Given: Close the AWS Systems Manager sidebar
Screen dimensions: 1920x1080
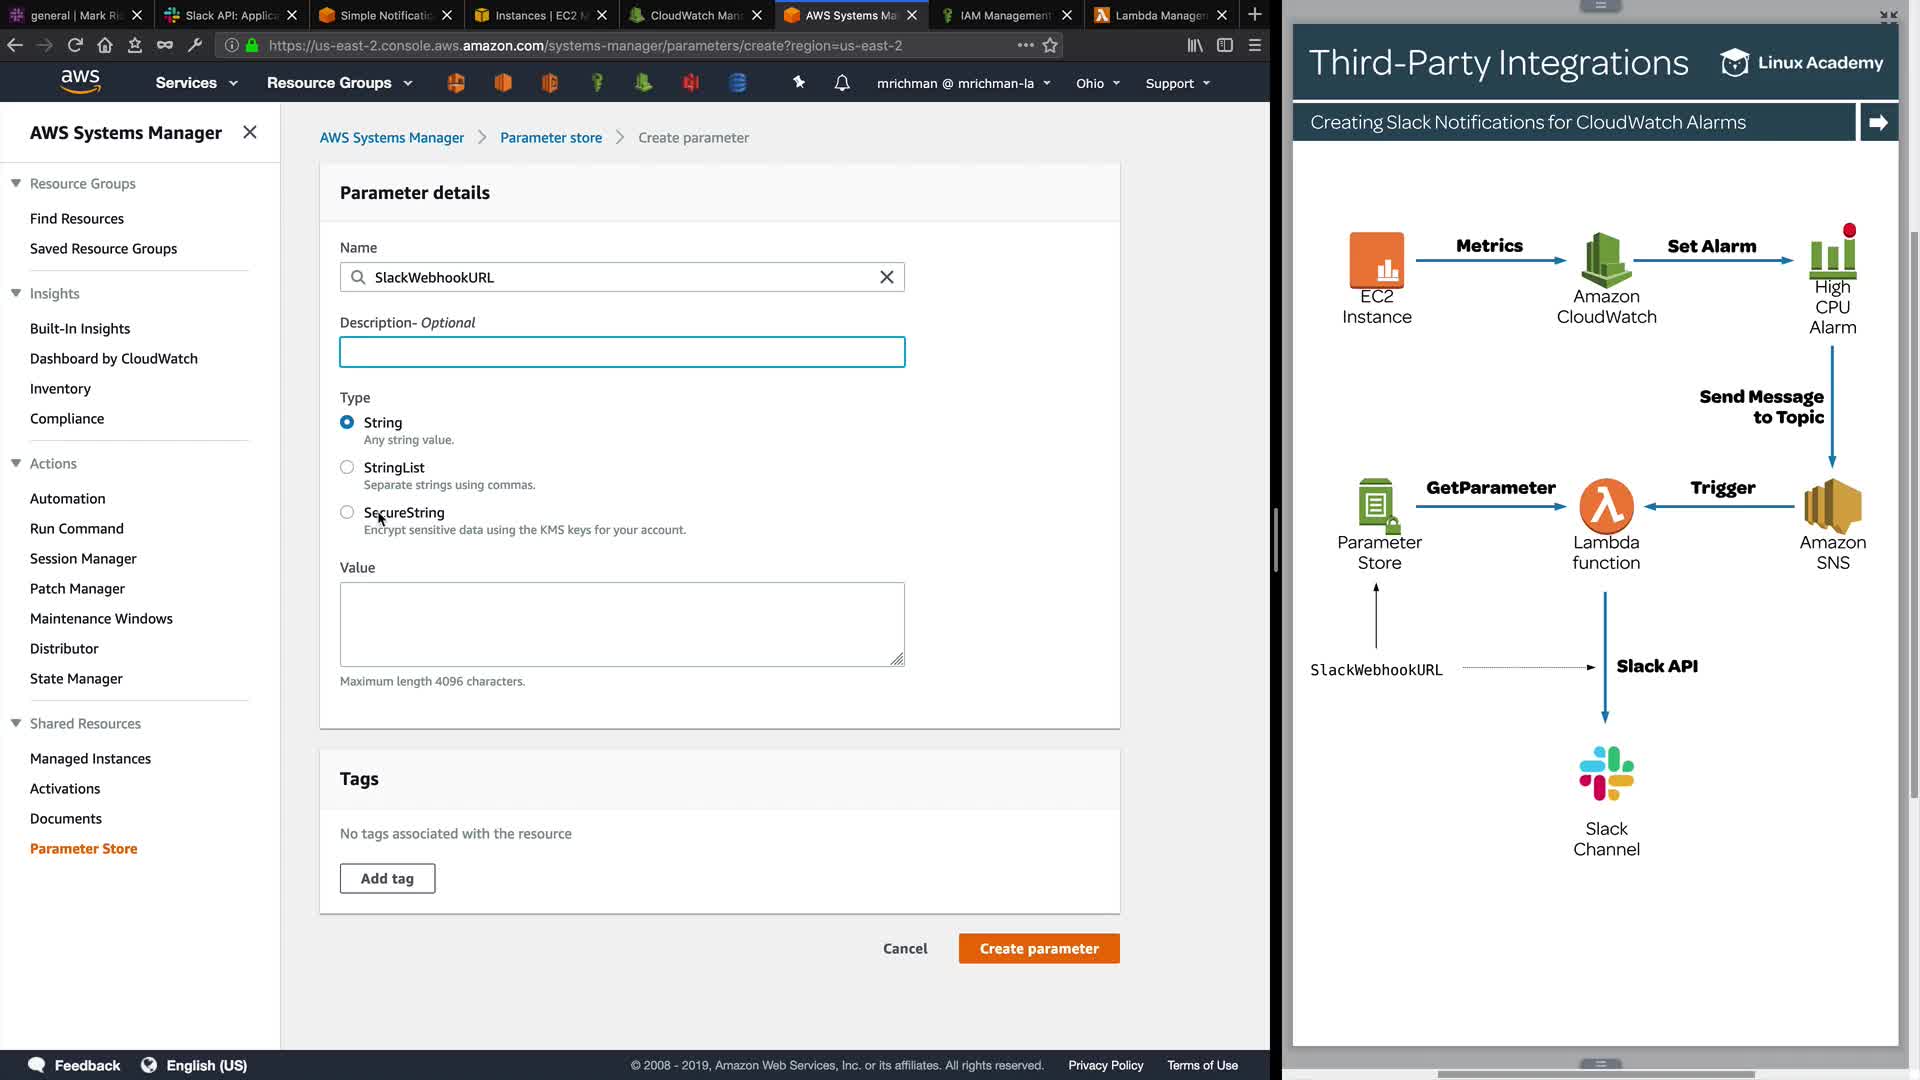Looking at the screenshot, I should coord(250,132).
